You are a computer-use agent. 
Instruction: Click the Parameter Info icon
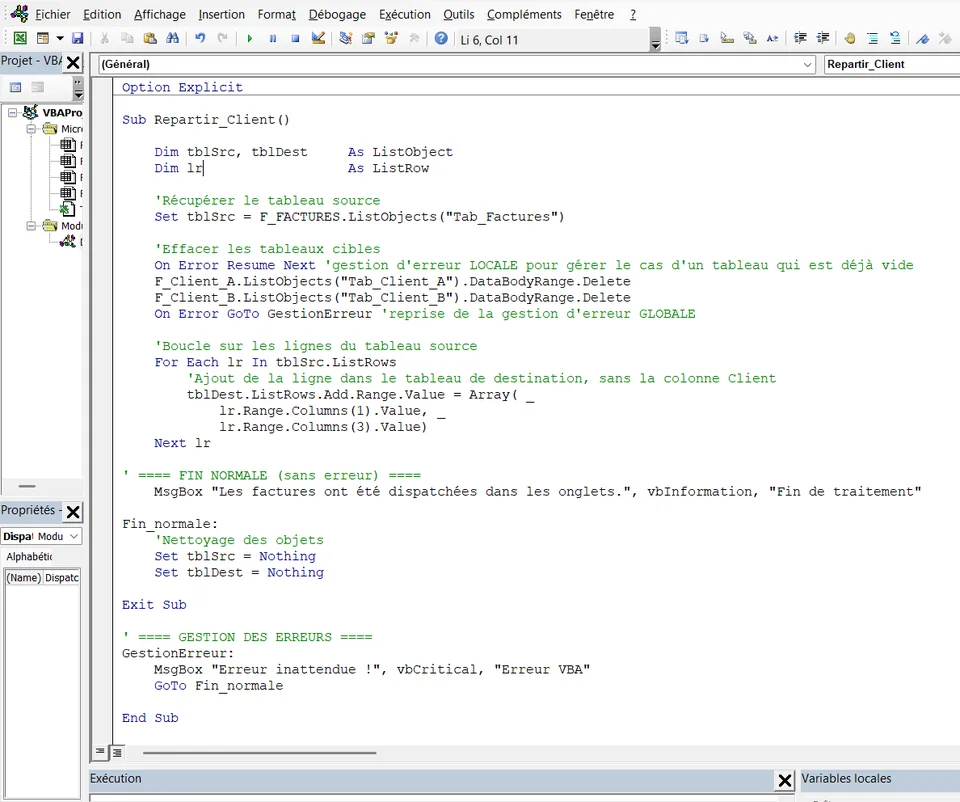[749, 38]
